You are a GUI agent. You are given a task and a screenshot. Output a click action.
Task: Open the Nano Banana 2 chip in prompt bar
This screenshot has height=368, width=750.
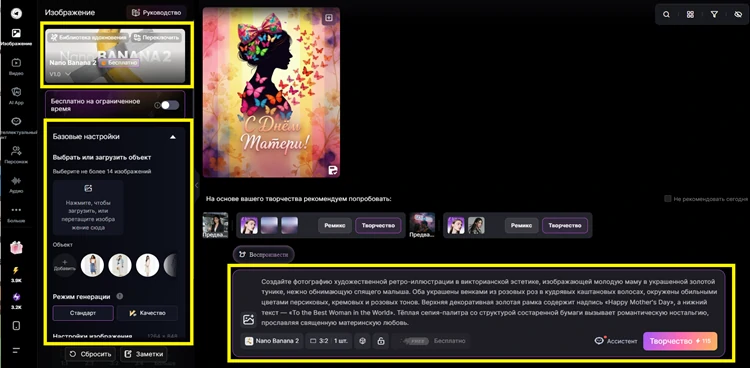(x=272, y=341)
